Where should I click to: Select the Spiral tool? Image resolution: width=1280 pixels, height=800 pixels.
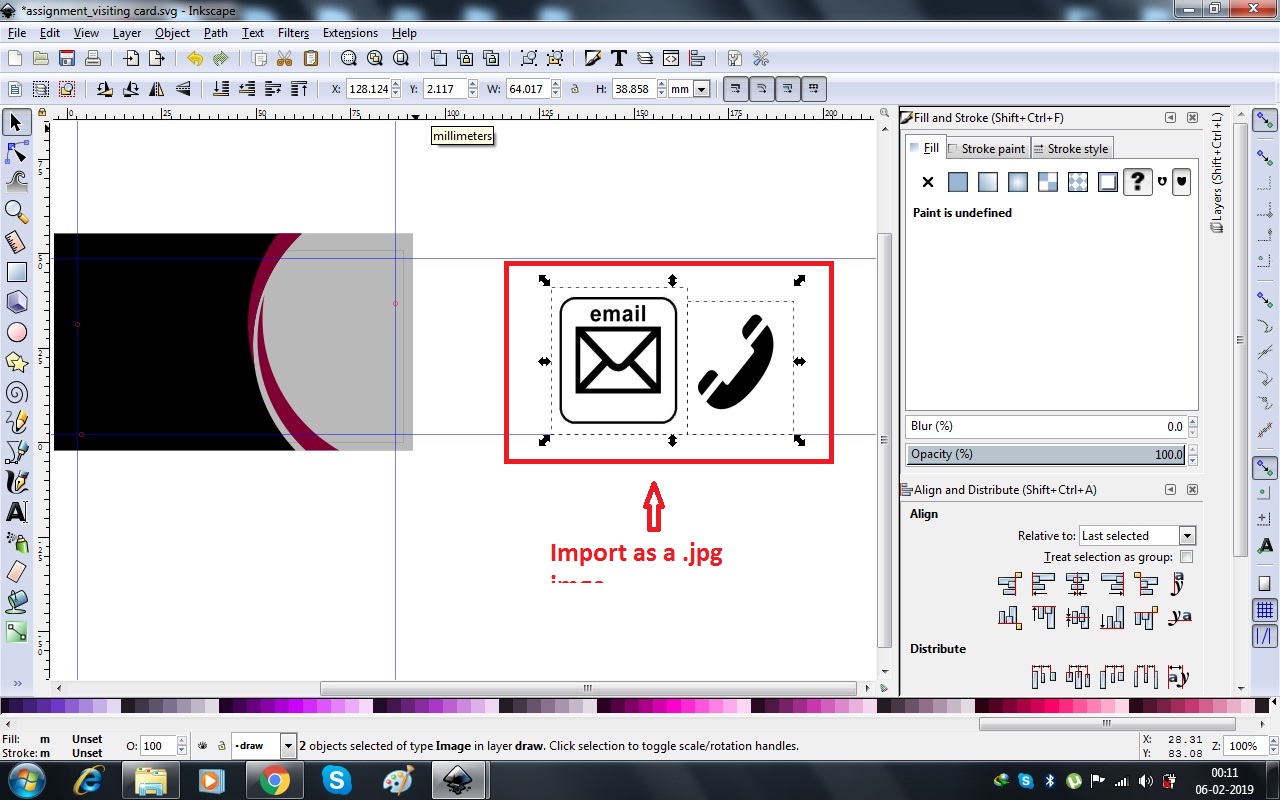tap(16, 392)
